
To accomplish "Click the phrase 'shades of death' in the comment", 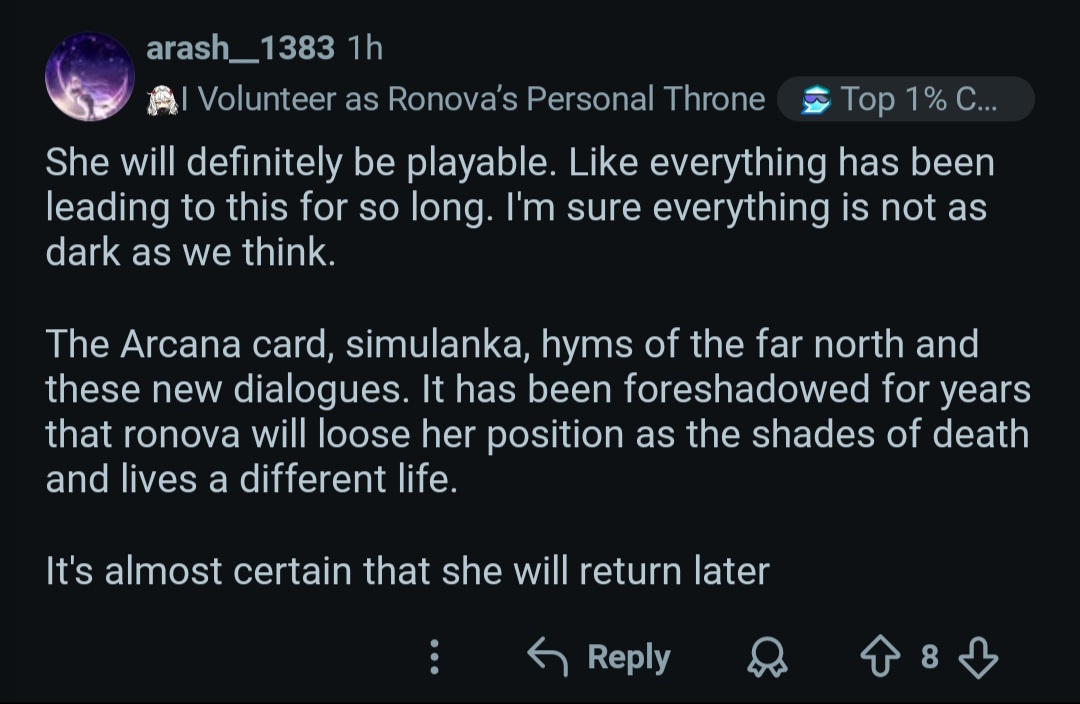I will pos(890,434).
